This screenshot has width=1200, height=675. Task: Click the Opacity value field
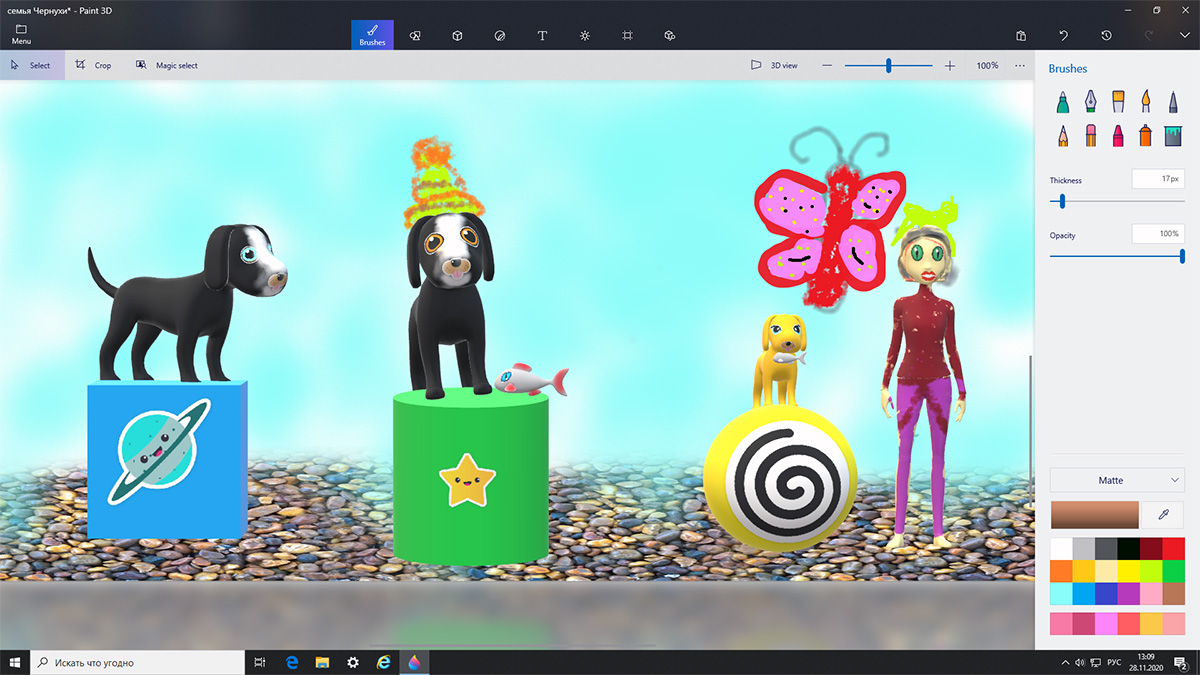point(1158,233)
